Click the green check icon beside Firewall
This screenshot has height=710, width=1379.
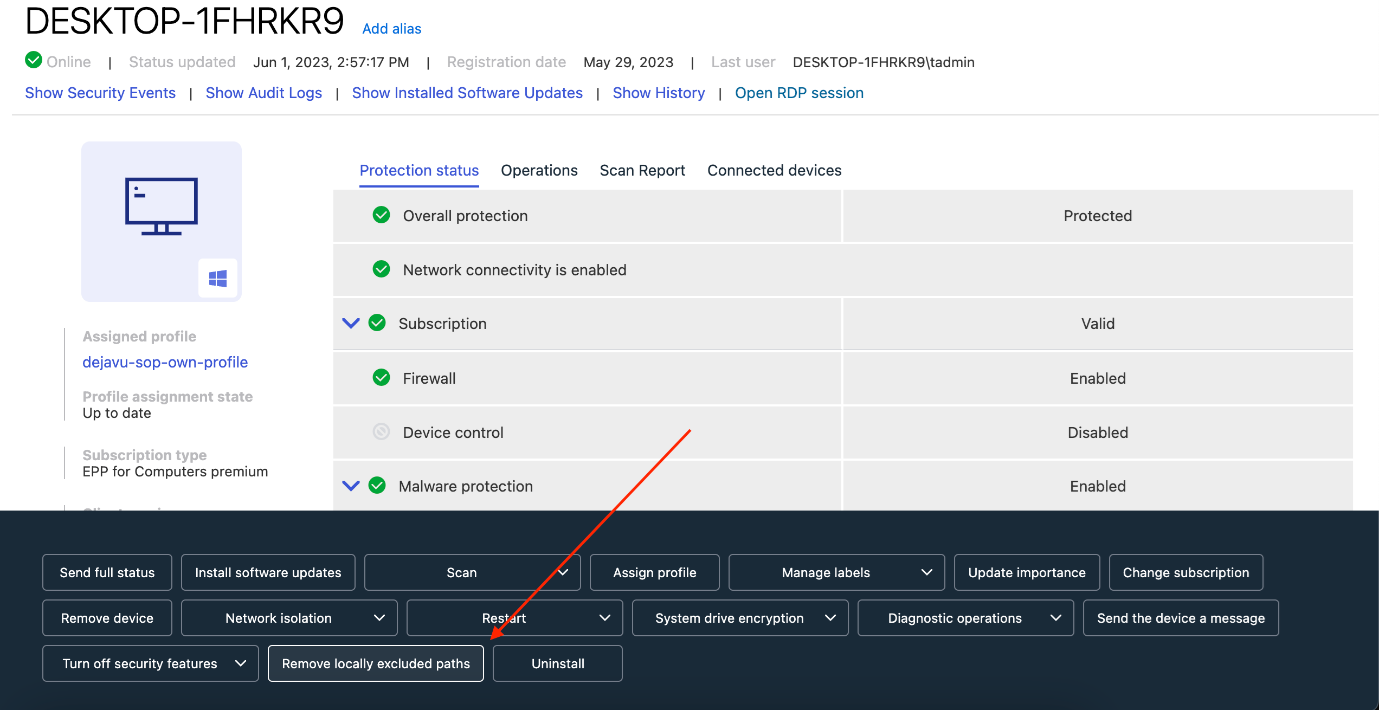(x=381, y=378)
